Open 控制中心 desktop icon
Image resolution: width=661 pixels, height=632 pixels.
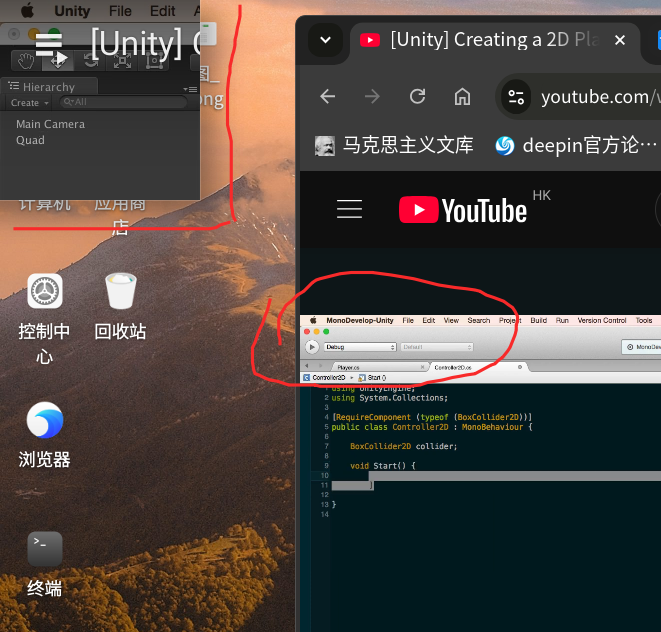coord(44,318)
